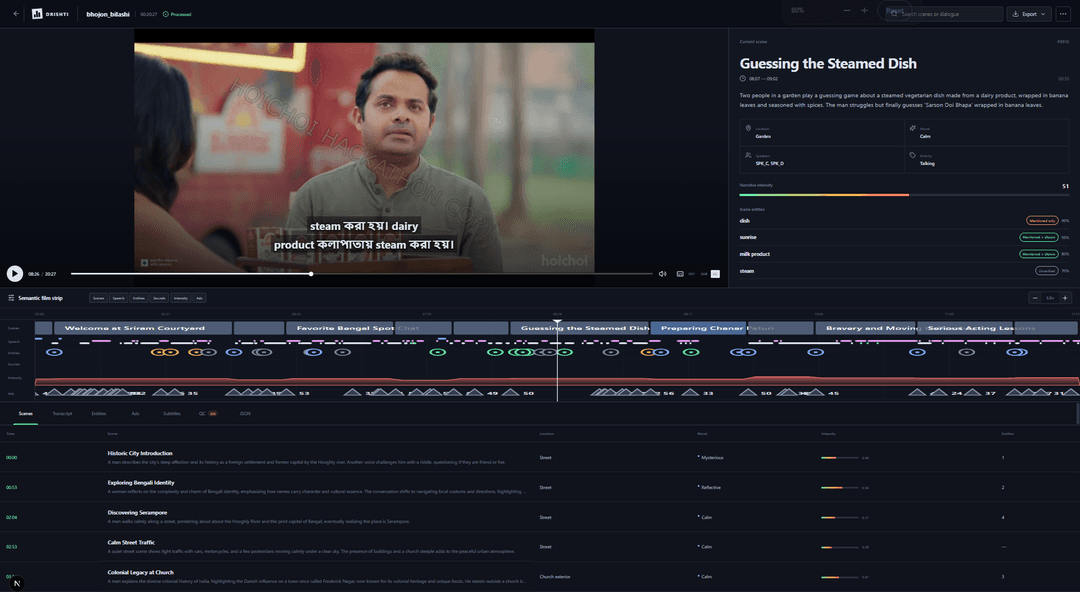Image resolution: width=1080 pixels, height=592 pixels.
Task: Zoom in the timeline with the plus
Action: coord(1065,298)
